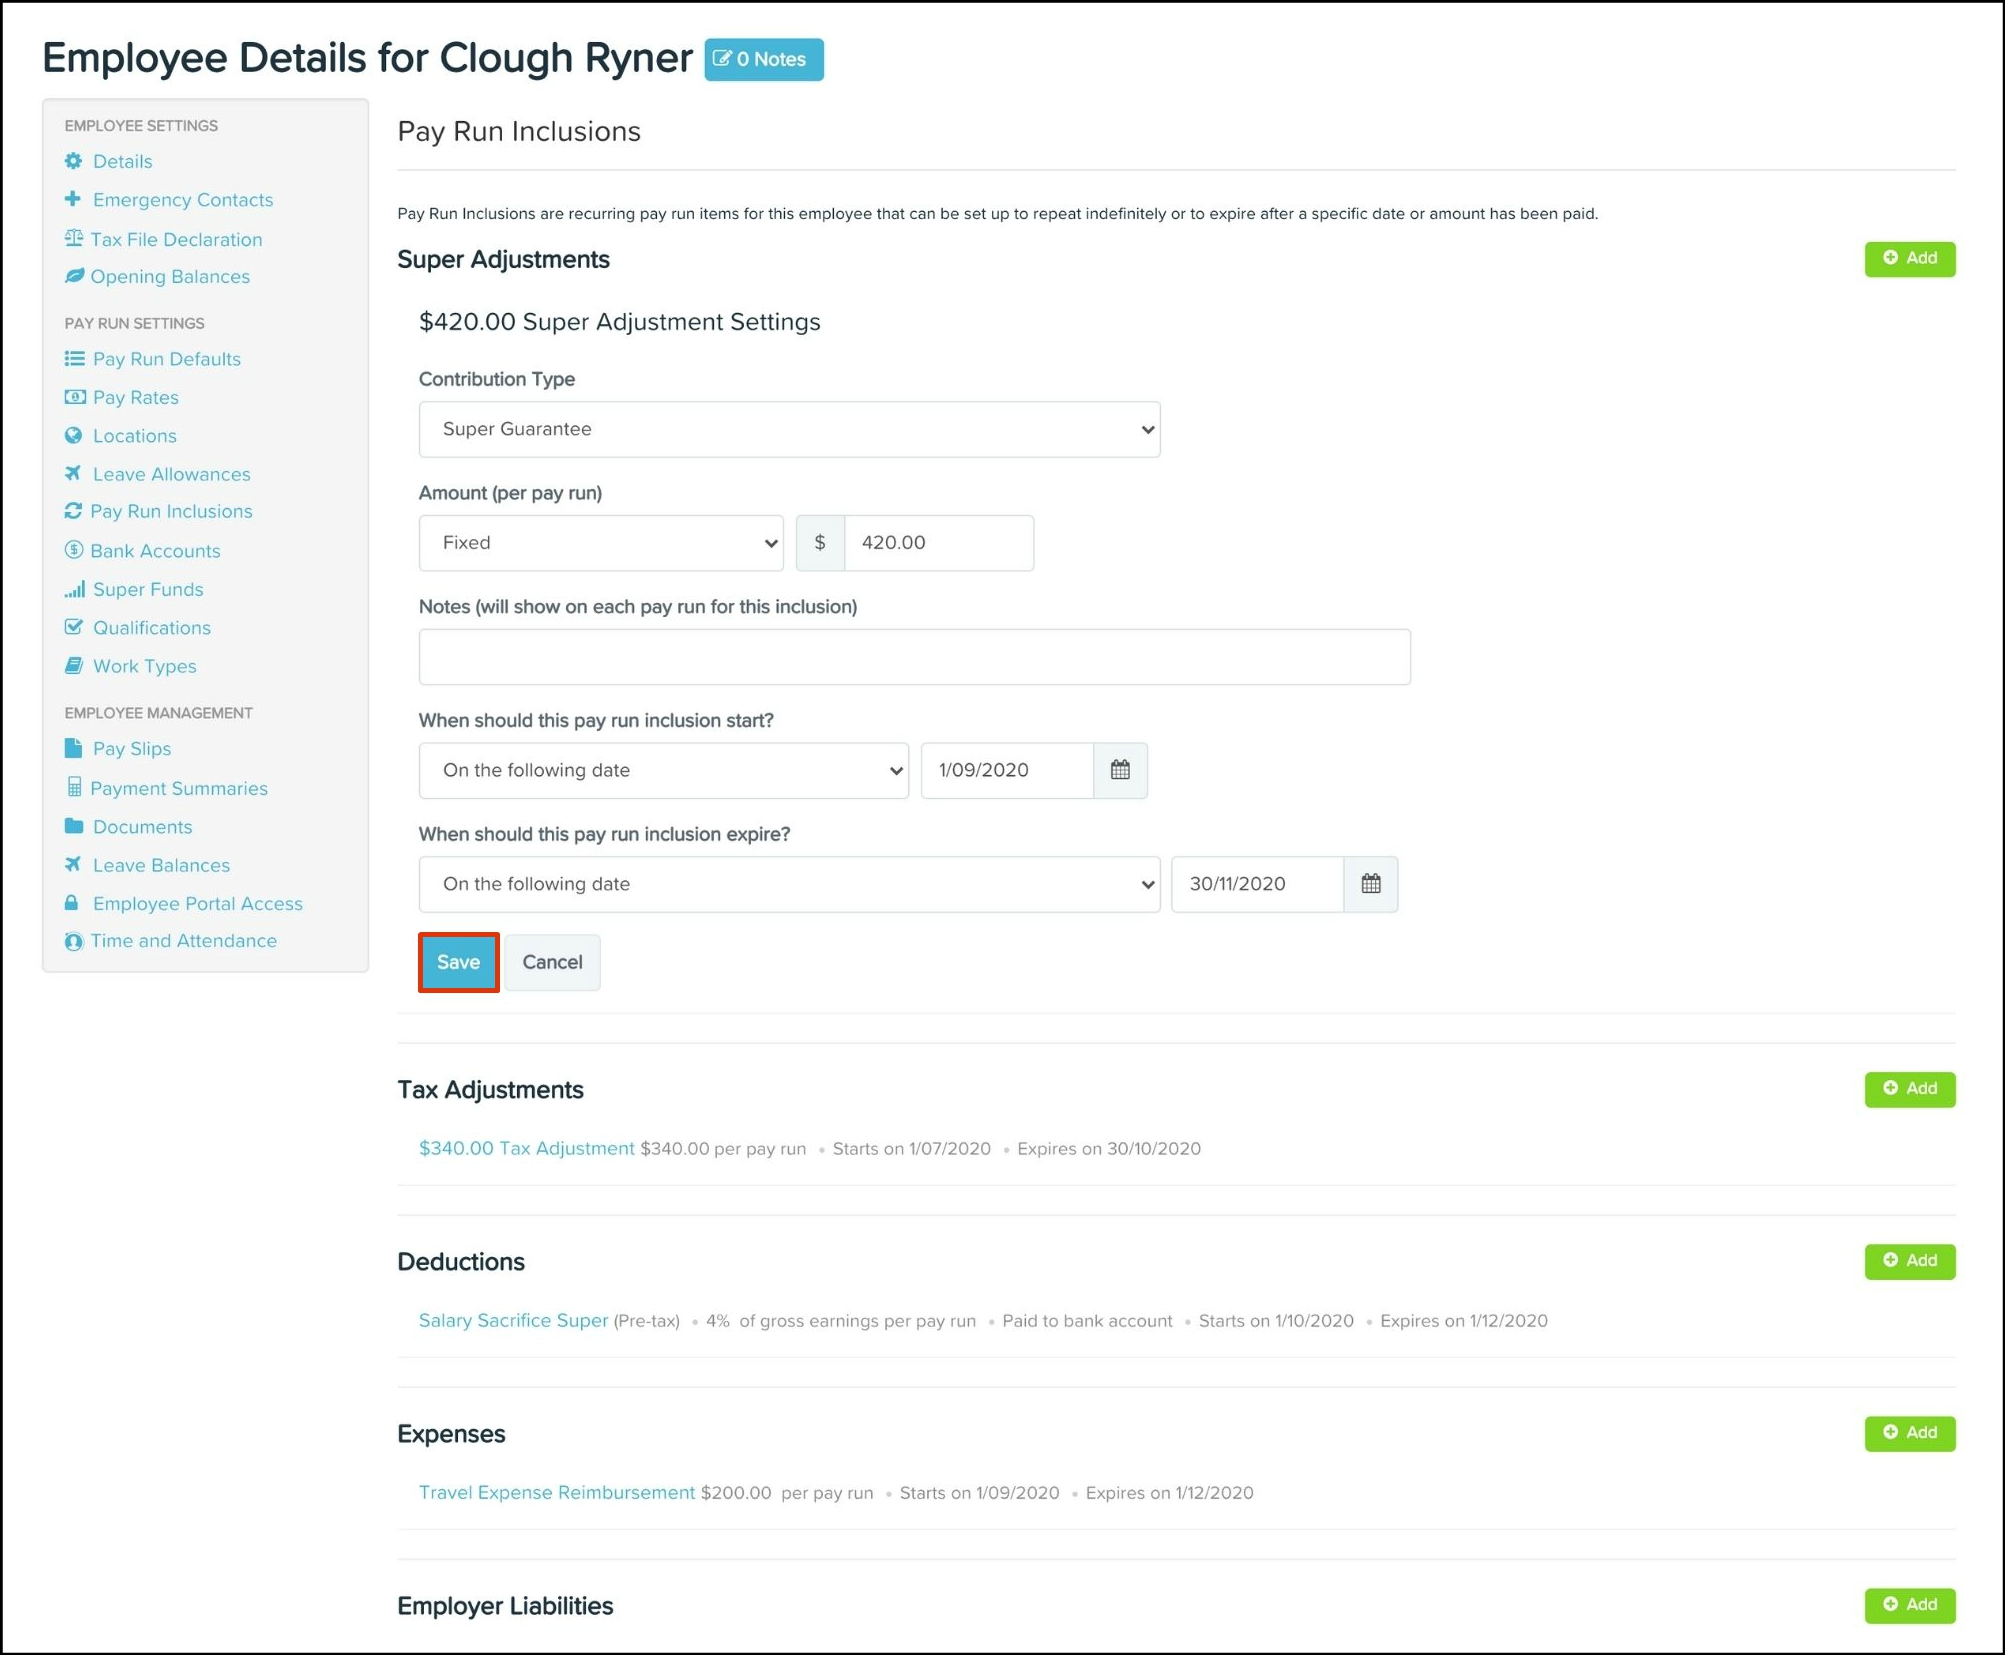Open the $340.00 Tax Adjustment link
Image resolution: width=2005 pixels, height=1655 pixels.
pyautogui.click(x=526, y=1148)
